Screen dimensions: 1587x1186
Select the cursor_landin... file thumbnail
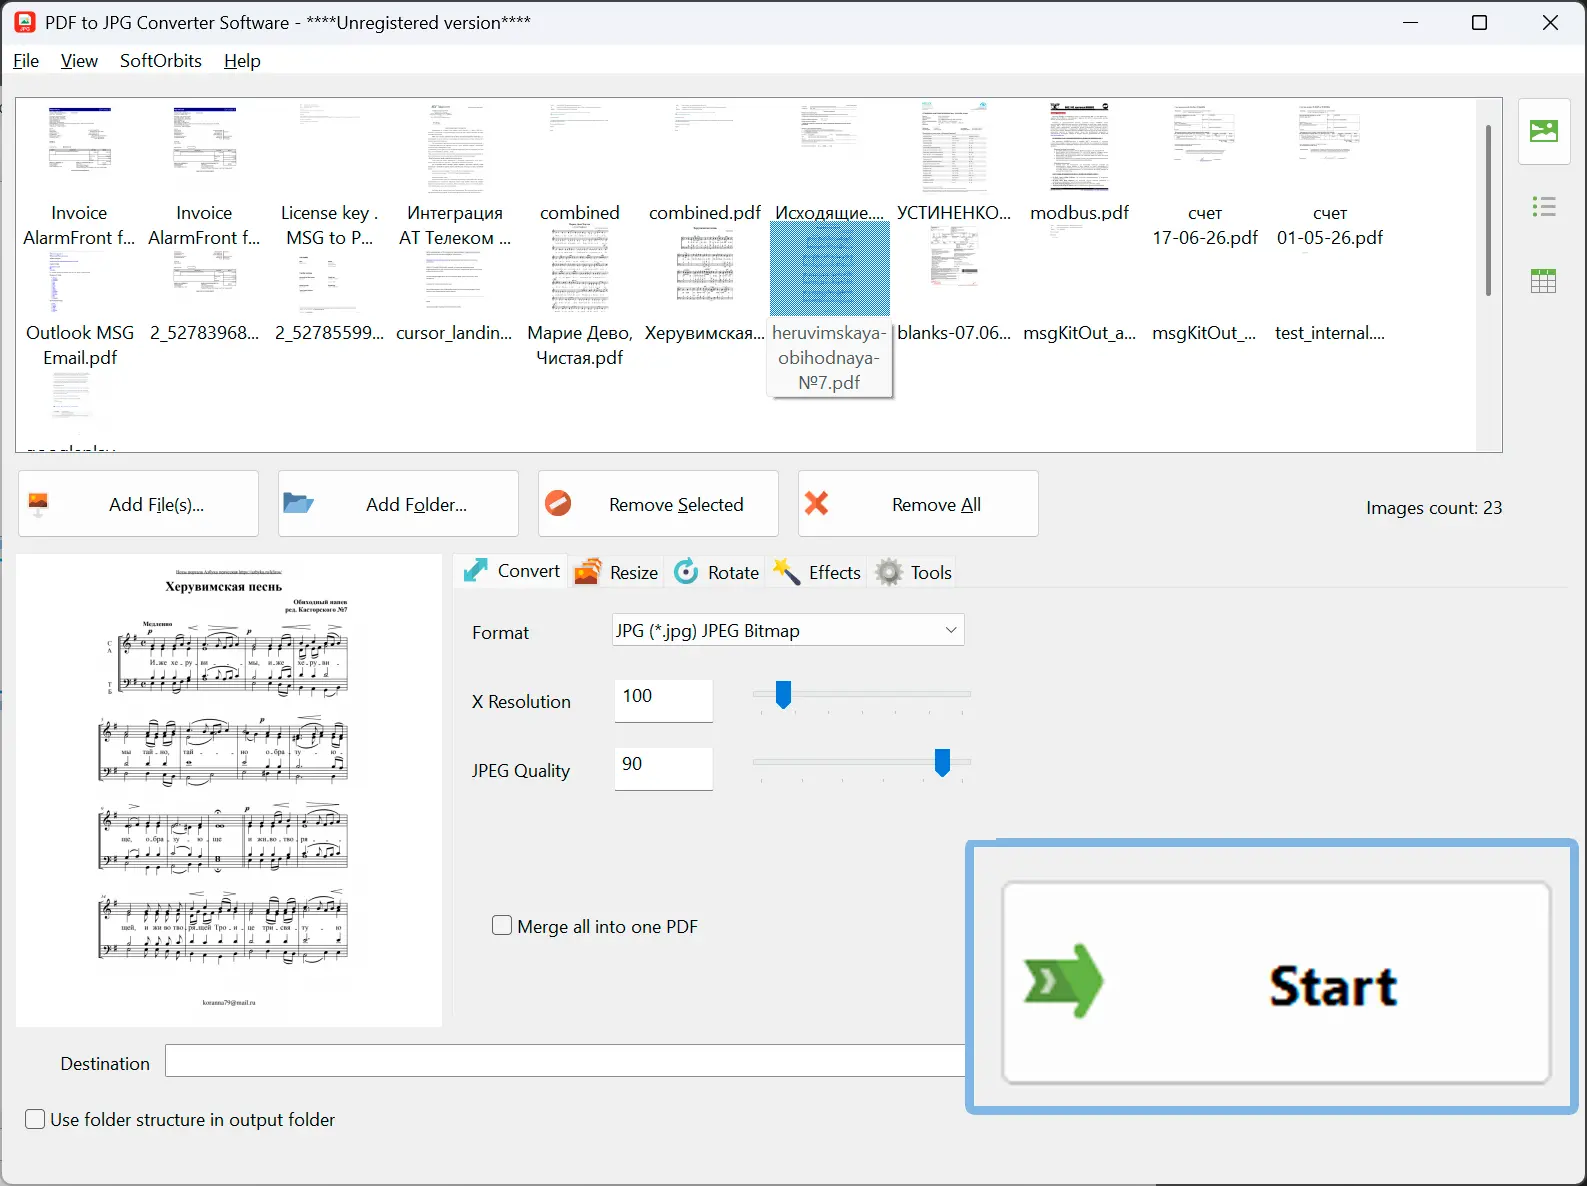pyautogui.click(x=454, y=297)
